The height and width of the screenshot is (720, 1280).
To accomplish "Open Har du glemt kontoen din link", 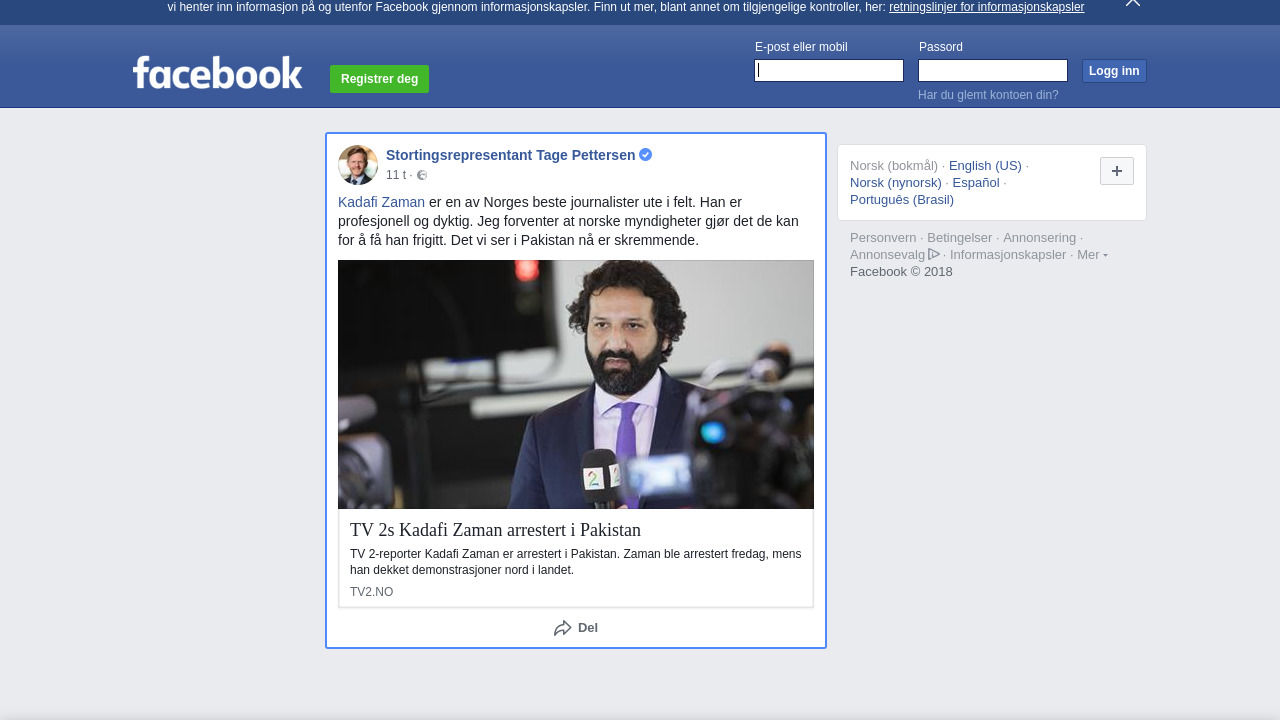I will (988, 95).
